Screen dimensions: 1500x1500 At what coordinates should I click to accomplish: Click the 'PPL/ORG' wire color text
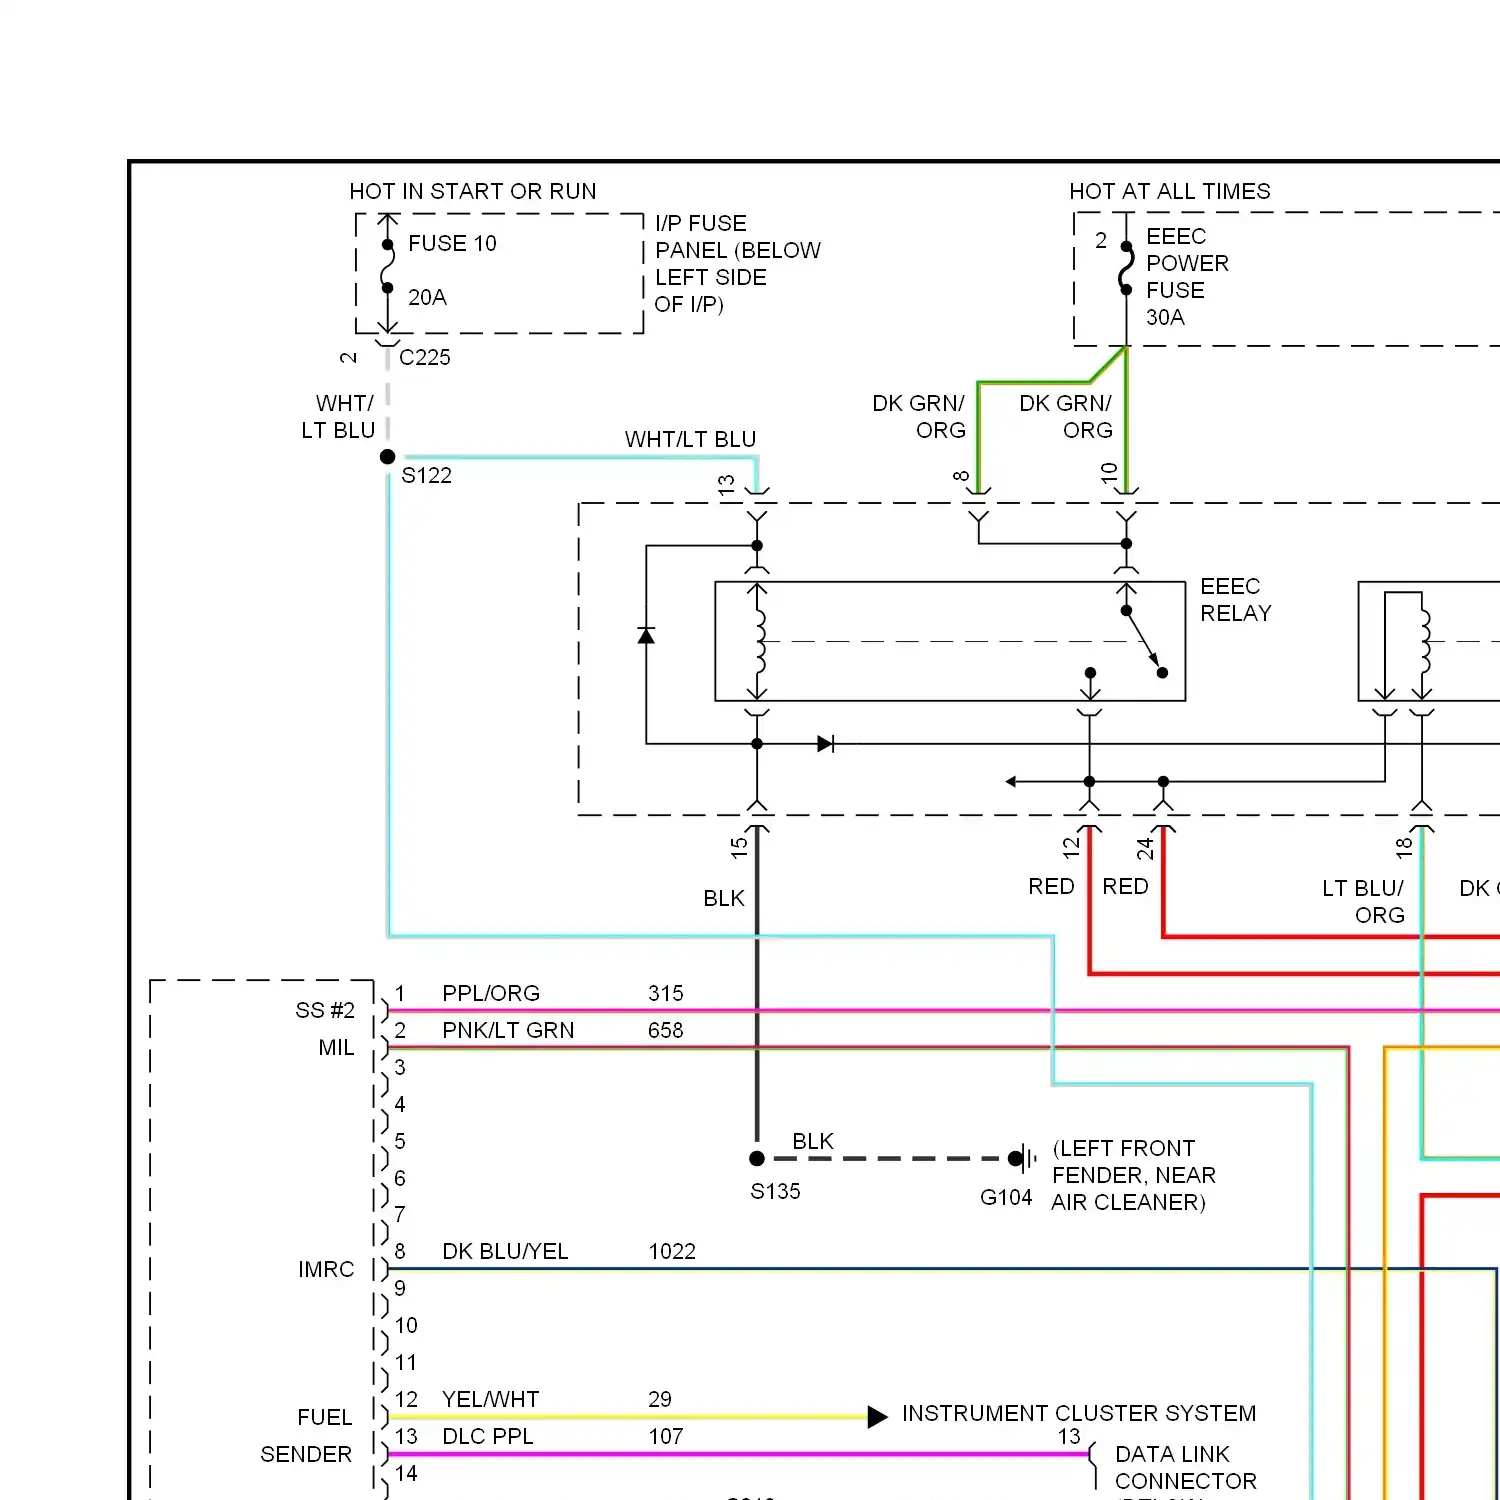[491, 993]
